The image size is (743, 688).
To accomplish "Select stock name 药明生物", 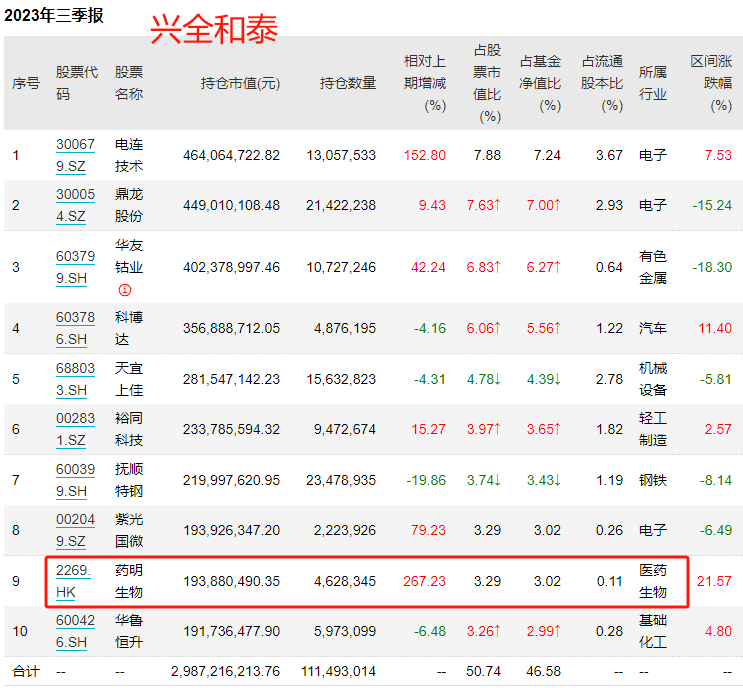I will click(x=128, y=581).
